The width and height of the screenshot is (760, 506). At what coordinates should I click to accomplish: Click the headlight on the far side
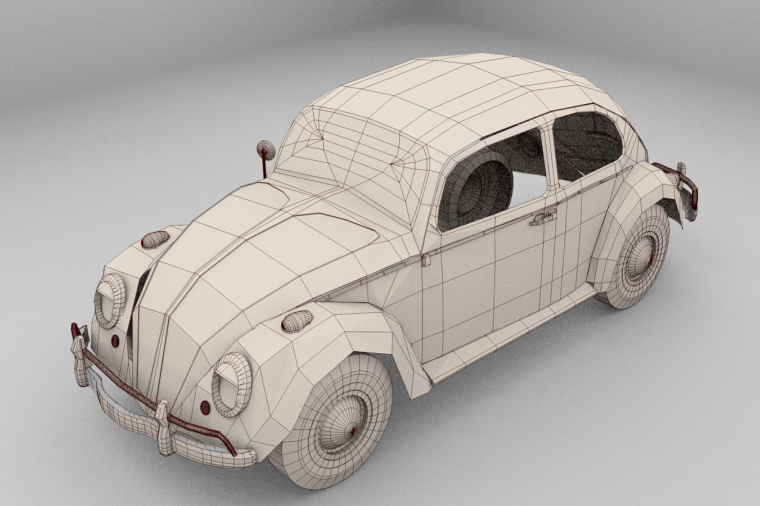tap(110, 299)
